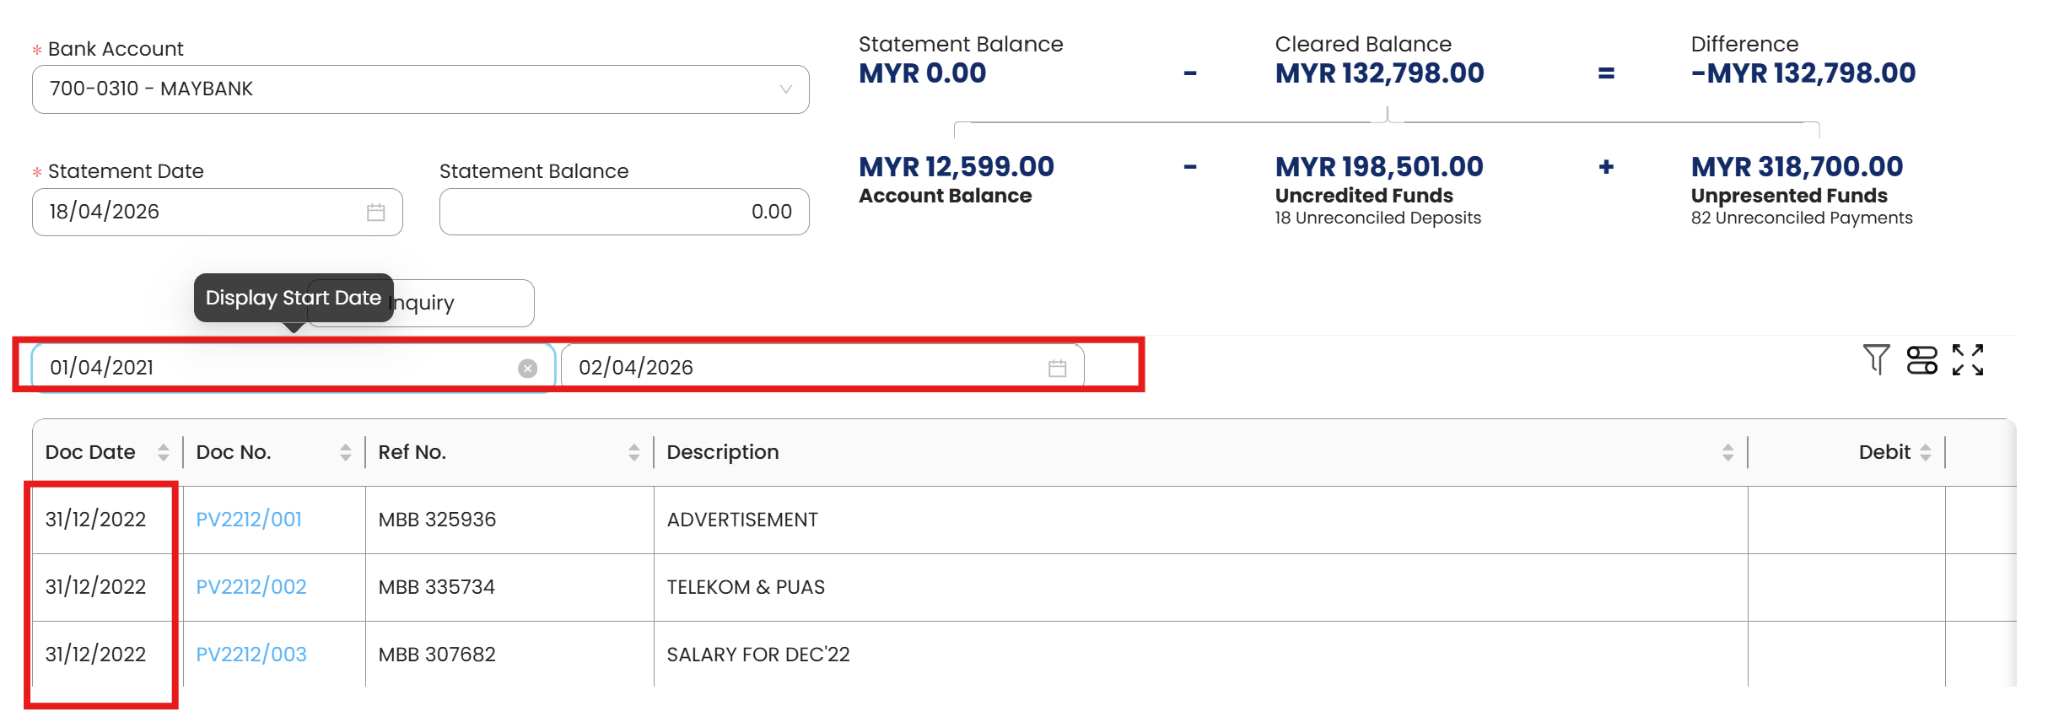Image resolution: width=2048 pixels, height=710 pixels.
Task: Open the Statement Date calendar picker
Action: (376, 213)
